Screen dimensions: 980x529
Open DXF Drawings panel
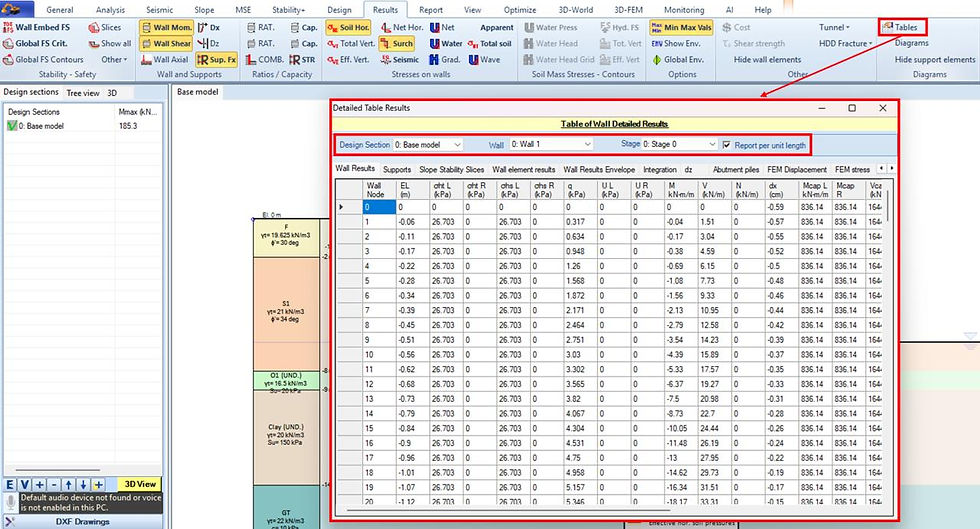coord(82,521)
